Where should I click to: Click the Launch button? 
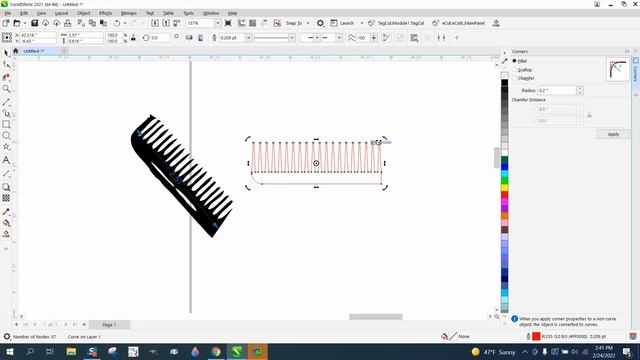(342, 23)
